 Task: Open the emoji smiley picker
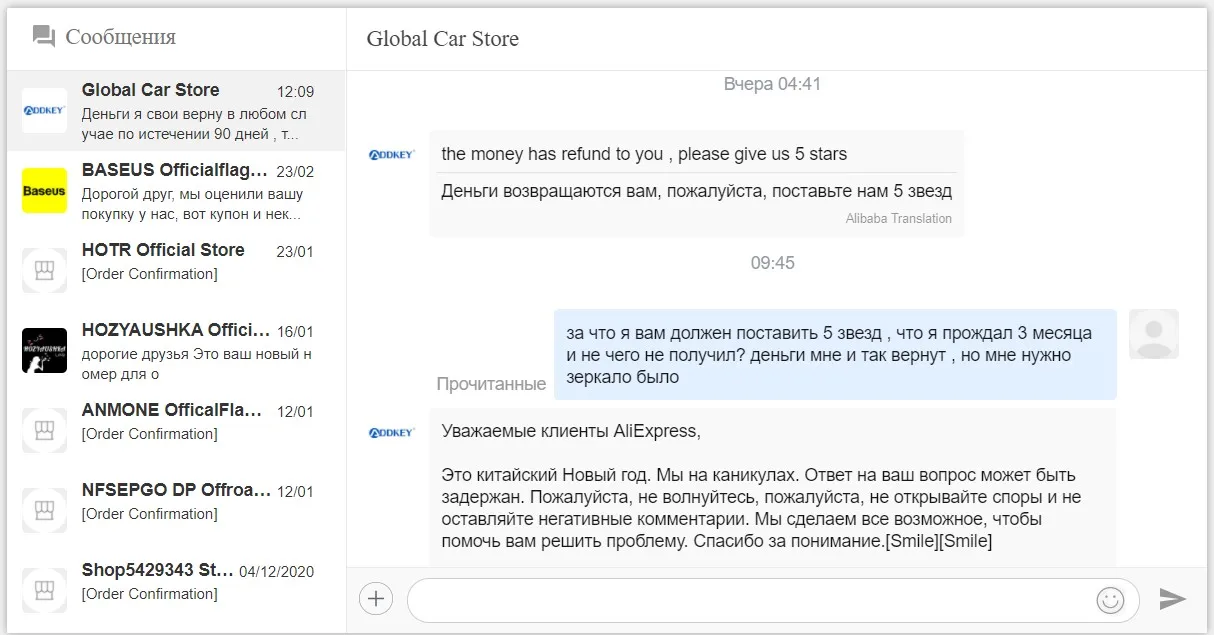tap(1110, 599)
